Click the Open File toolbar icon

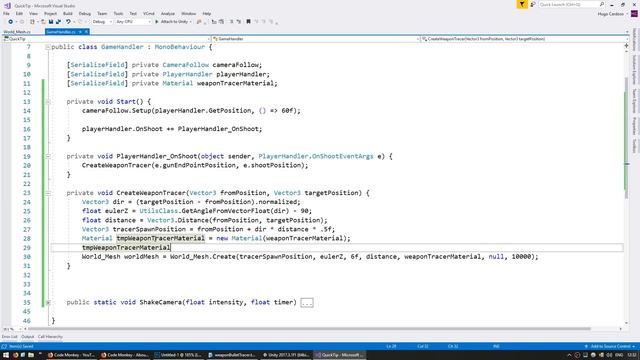pos(43,22)
